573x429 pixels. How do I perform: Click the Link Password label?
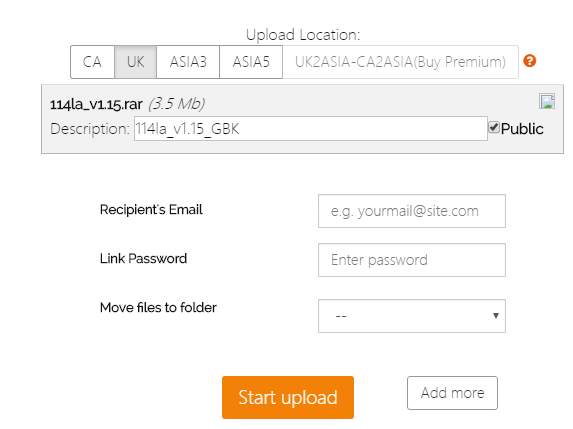click(143, 259)
